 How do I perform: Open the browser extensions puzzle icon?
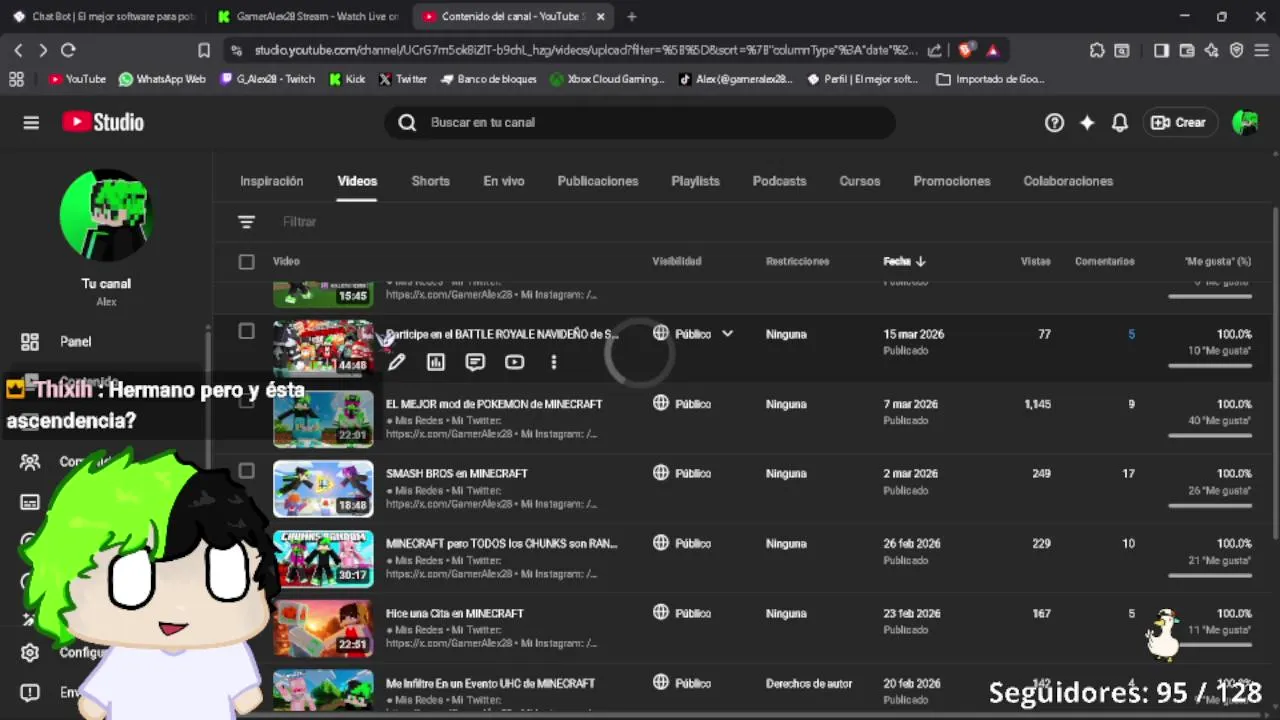pos(1097,50)
